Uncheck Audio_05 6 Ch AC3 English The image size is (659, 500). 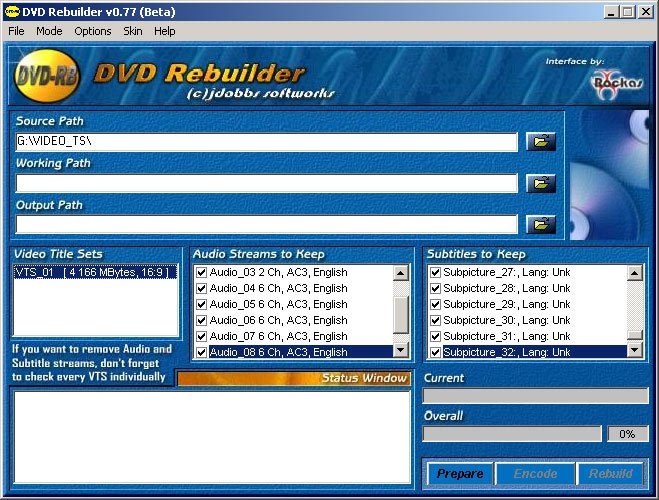pos(201,304)
